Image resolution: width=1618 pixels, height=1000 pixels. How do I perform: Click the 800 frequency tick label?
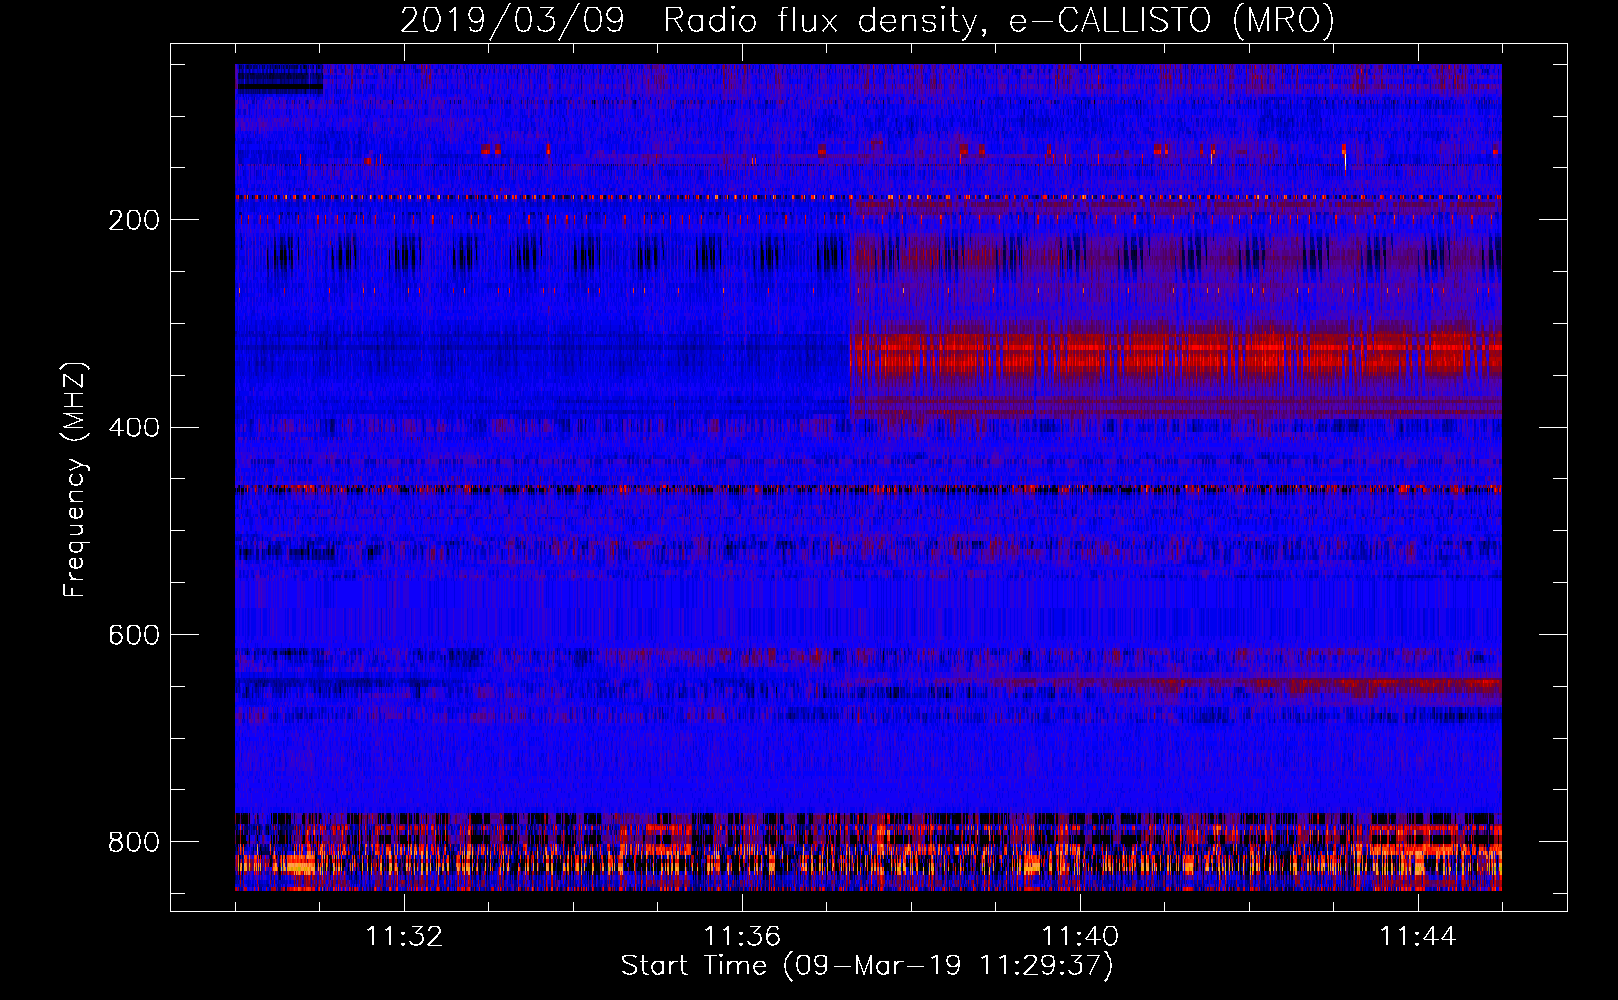click(x=134, y=842)
